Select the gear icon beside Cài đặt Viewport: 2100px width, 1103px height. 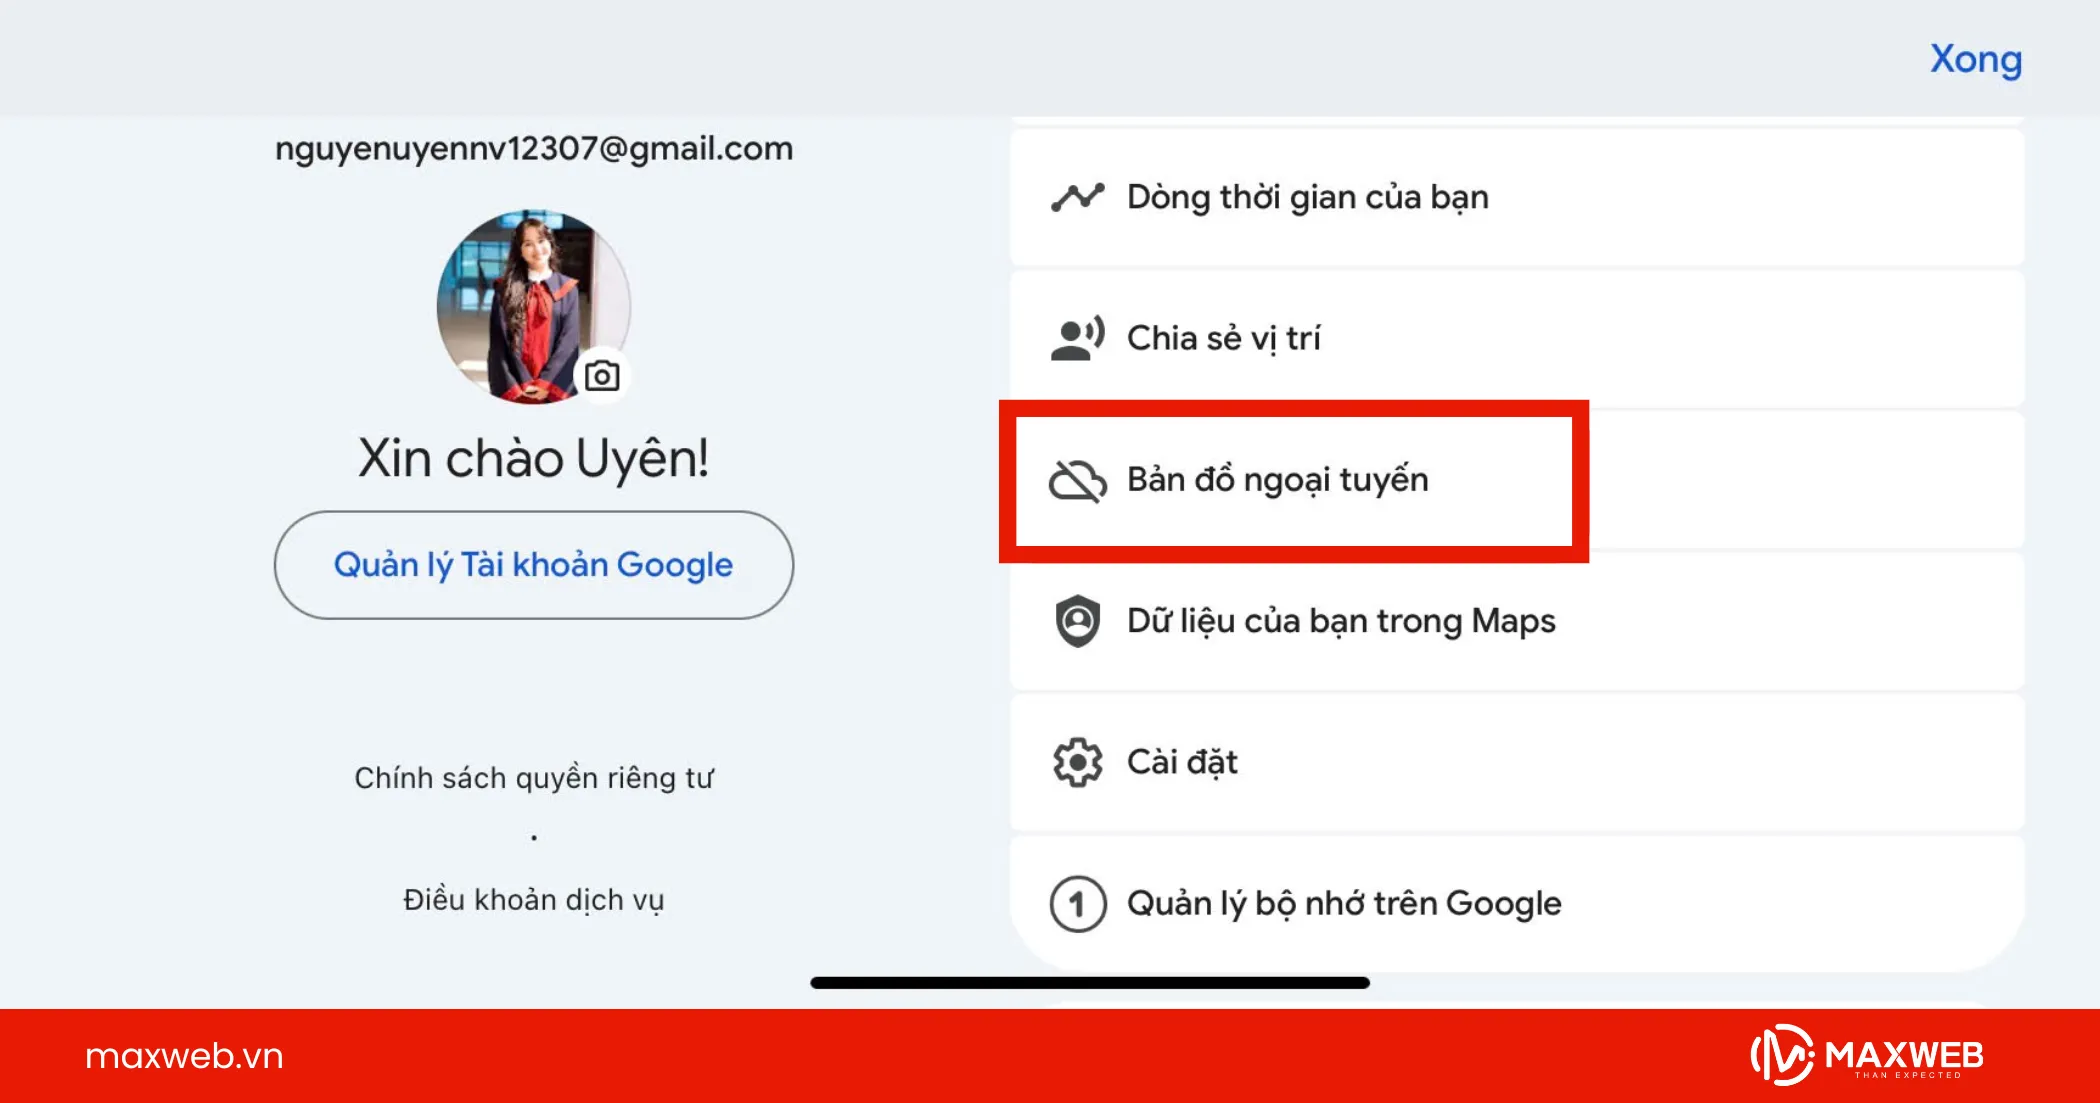pos(1075,762)
